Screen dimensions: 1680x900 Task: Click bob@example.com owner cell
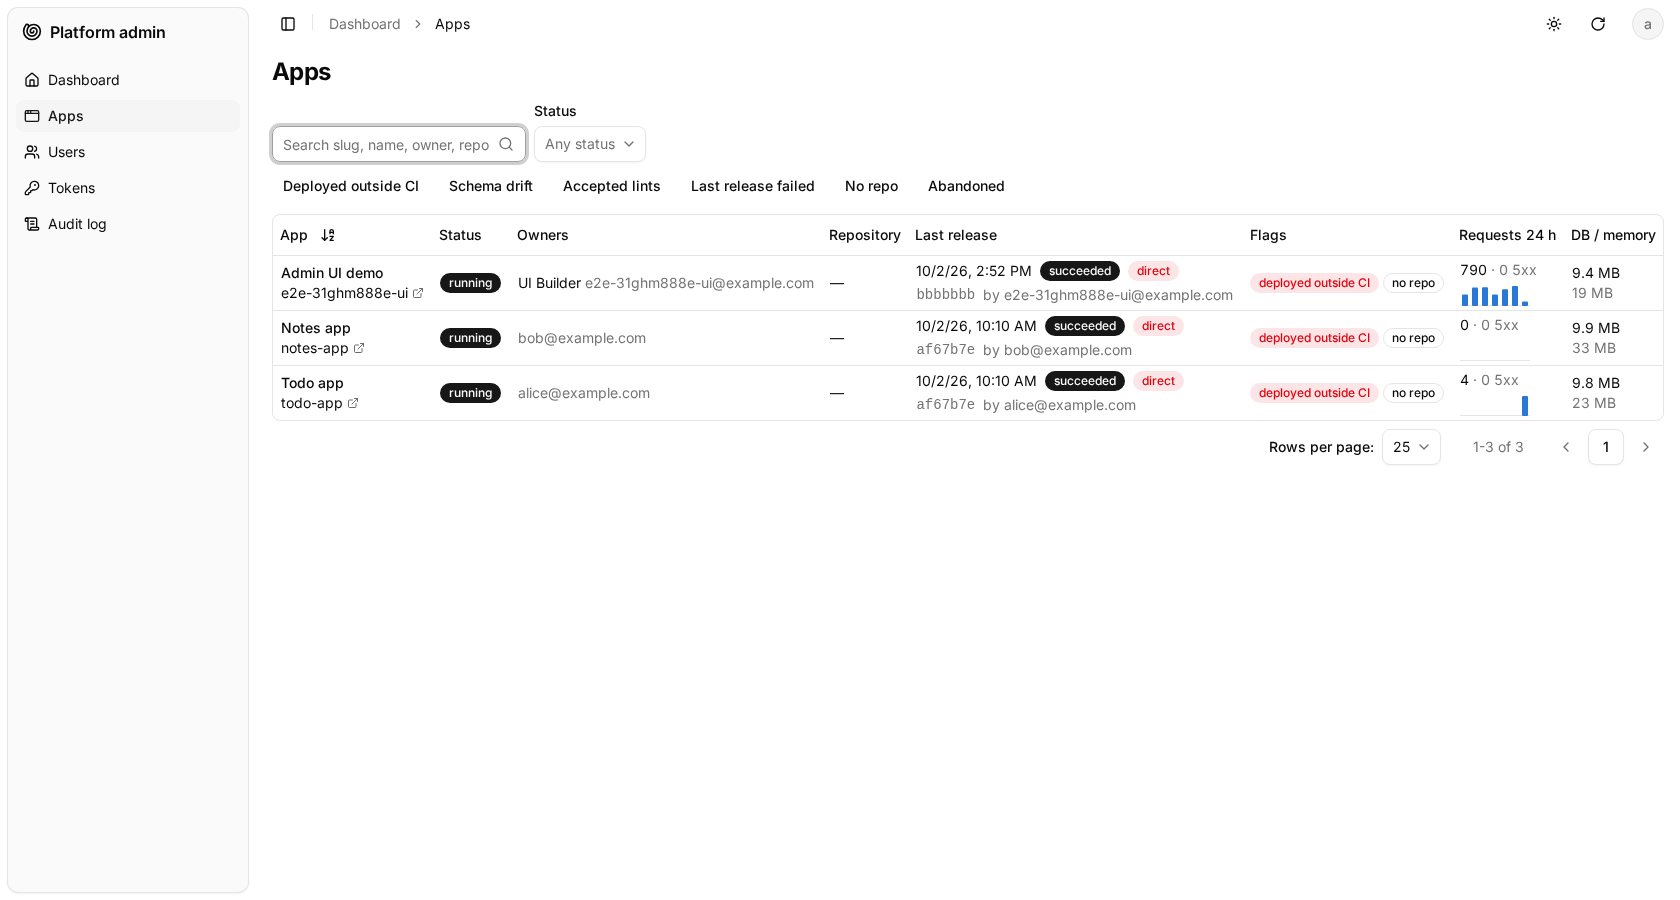point(582,338)
